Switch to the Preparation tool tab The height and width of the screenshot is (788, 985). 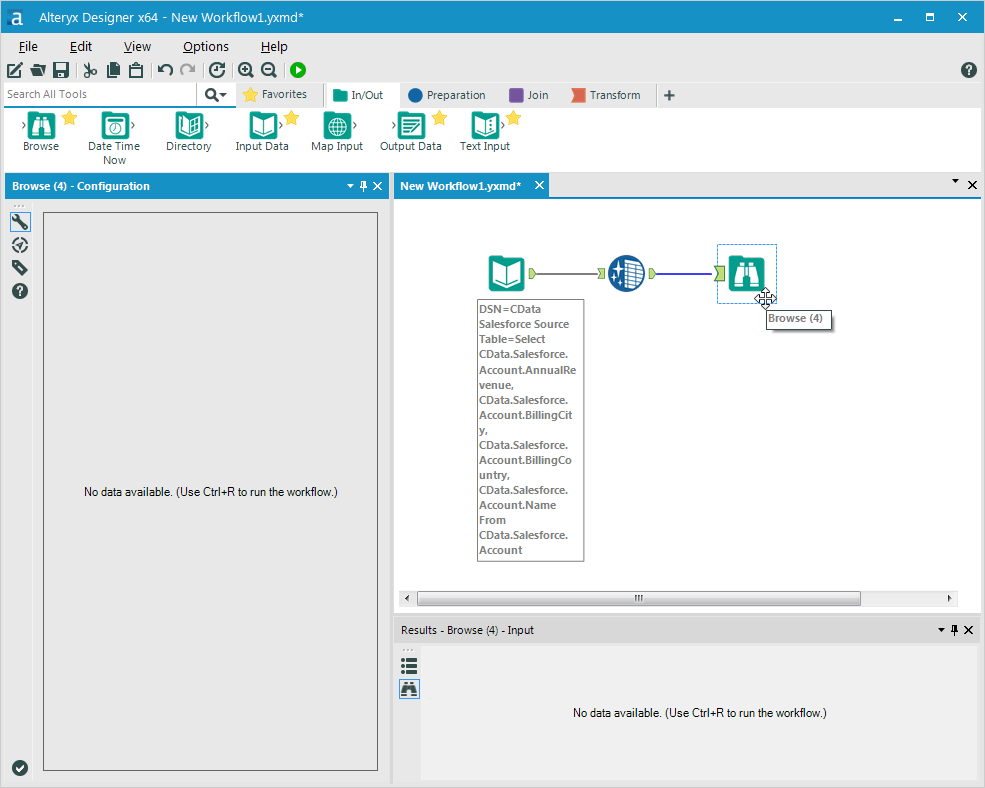coord(447,95)
